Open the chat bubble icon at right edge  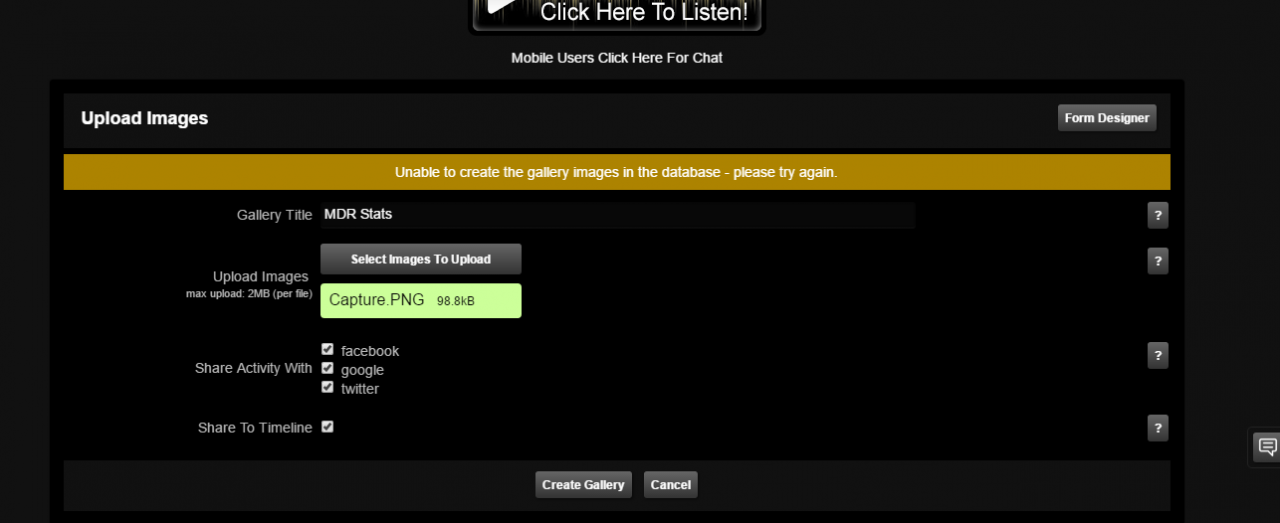(x=1267, y=446)
